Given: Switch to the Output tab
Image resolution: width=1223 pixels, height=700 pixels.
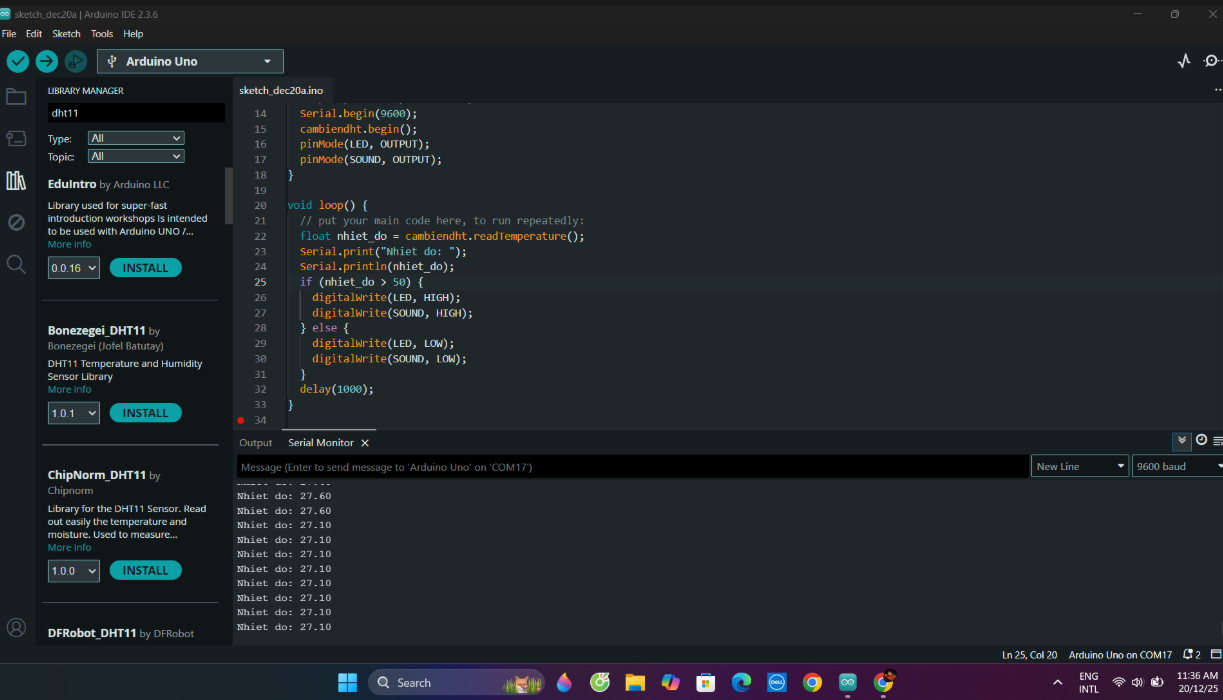Looking at the screenshot, I should (x=255, y=443).
